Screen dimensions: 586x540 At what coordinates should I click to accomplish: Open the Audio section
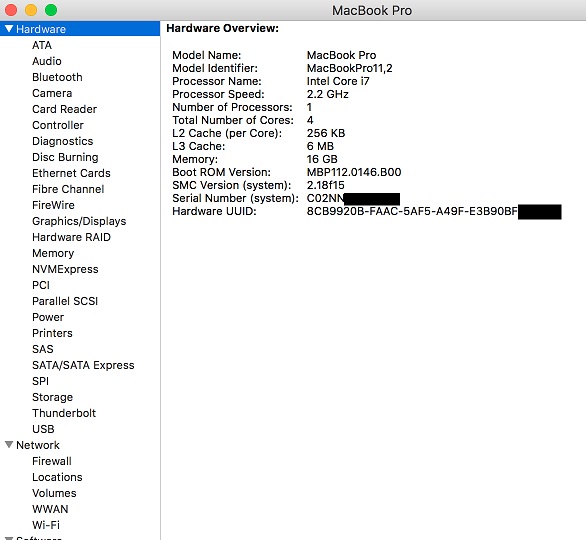pyautogui.click(x=47, y=61)
